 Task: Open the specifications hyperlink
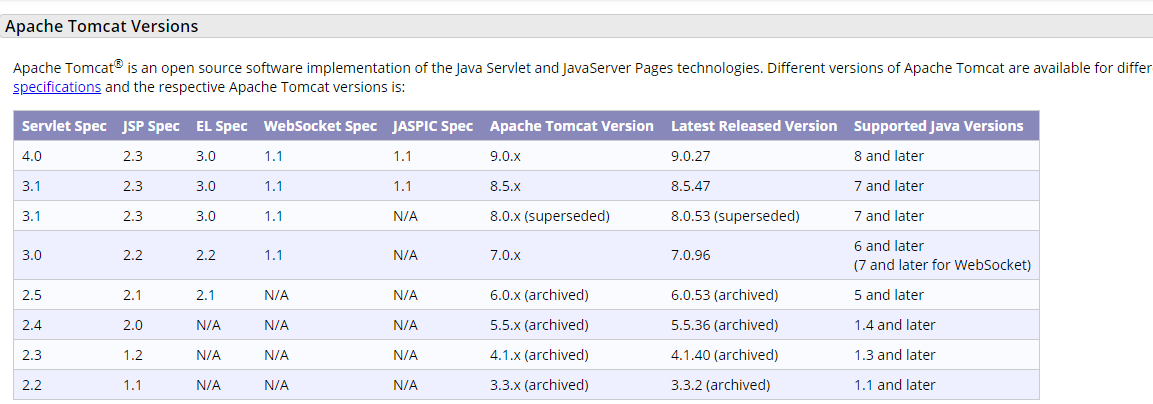point(57,87)
